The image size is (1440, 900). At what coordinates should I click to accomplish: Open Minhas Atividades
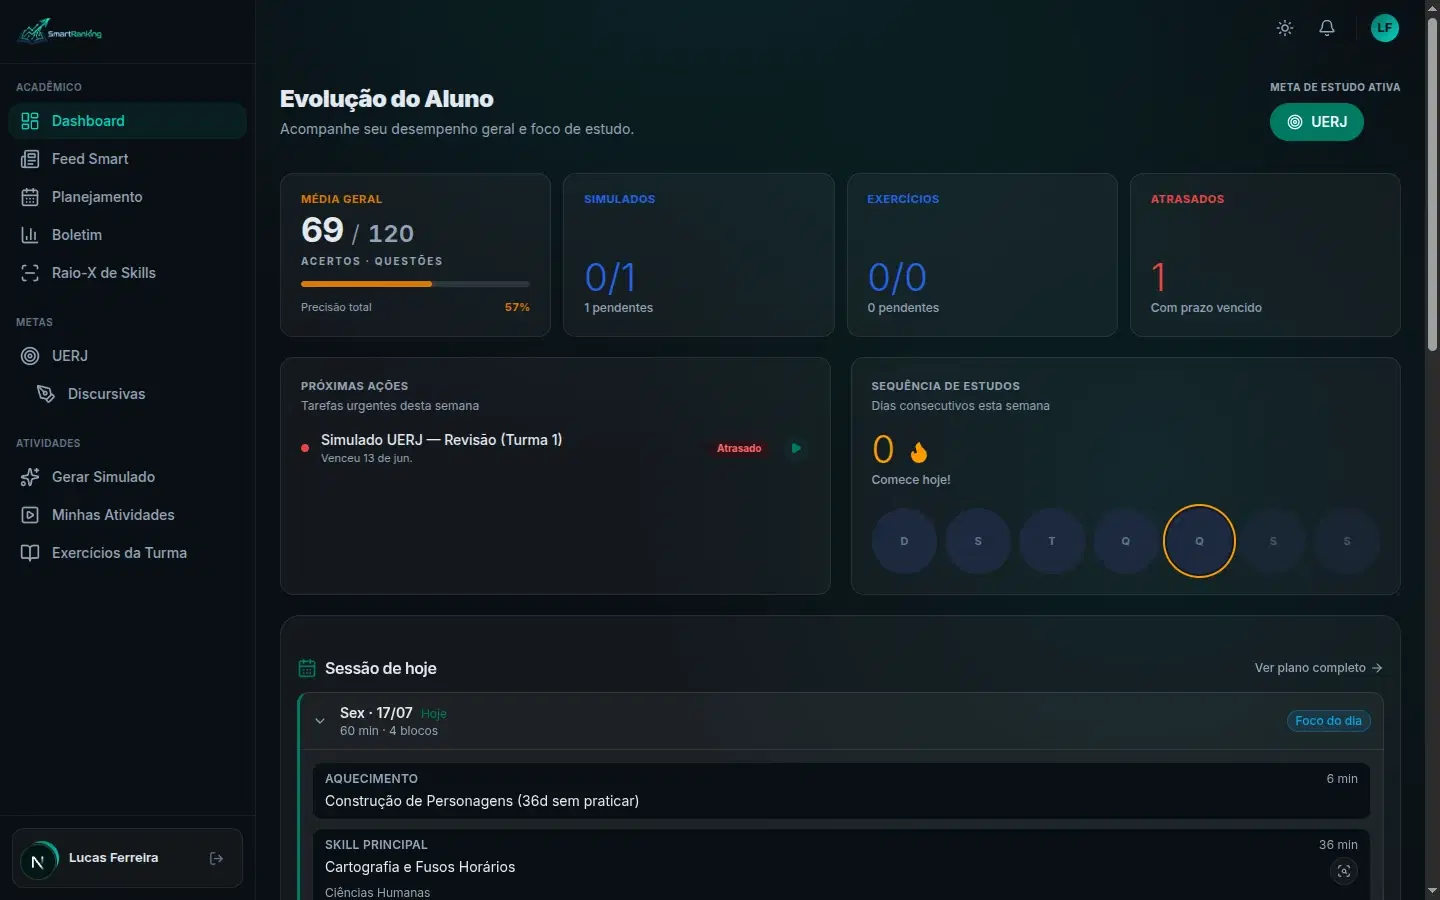tap(127, 515)
